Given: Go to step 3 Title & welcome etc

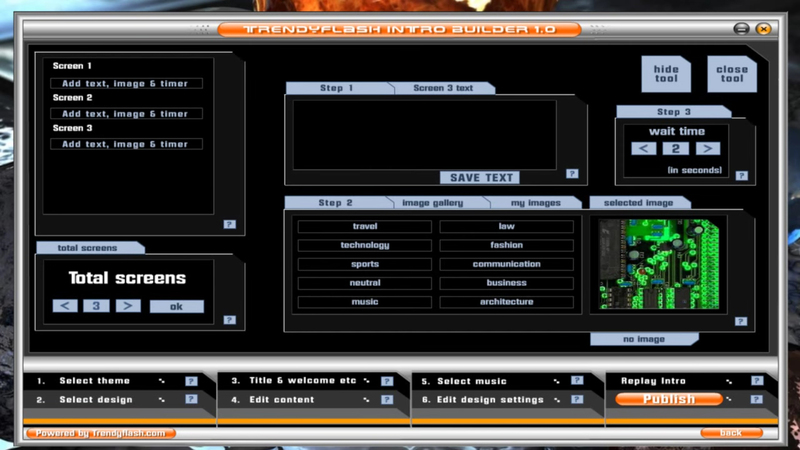Looking at the screenshot, I should tap(303, 381).
